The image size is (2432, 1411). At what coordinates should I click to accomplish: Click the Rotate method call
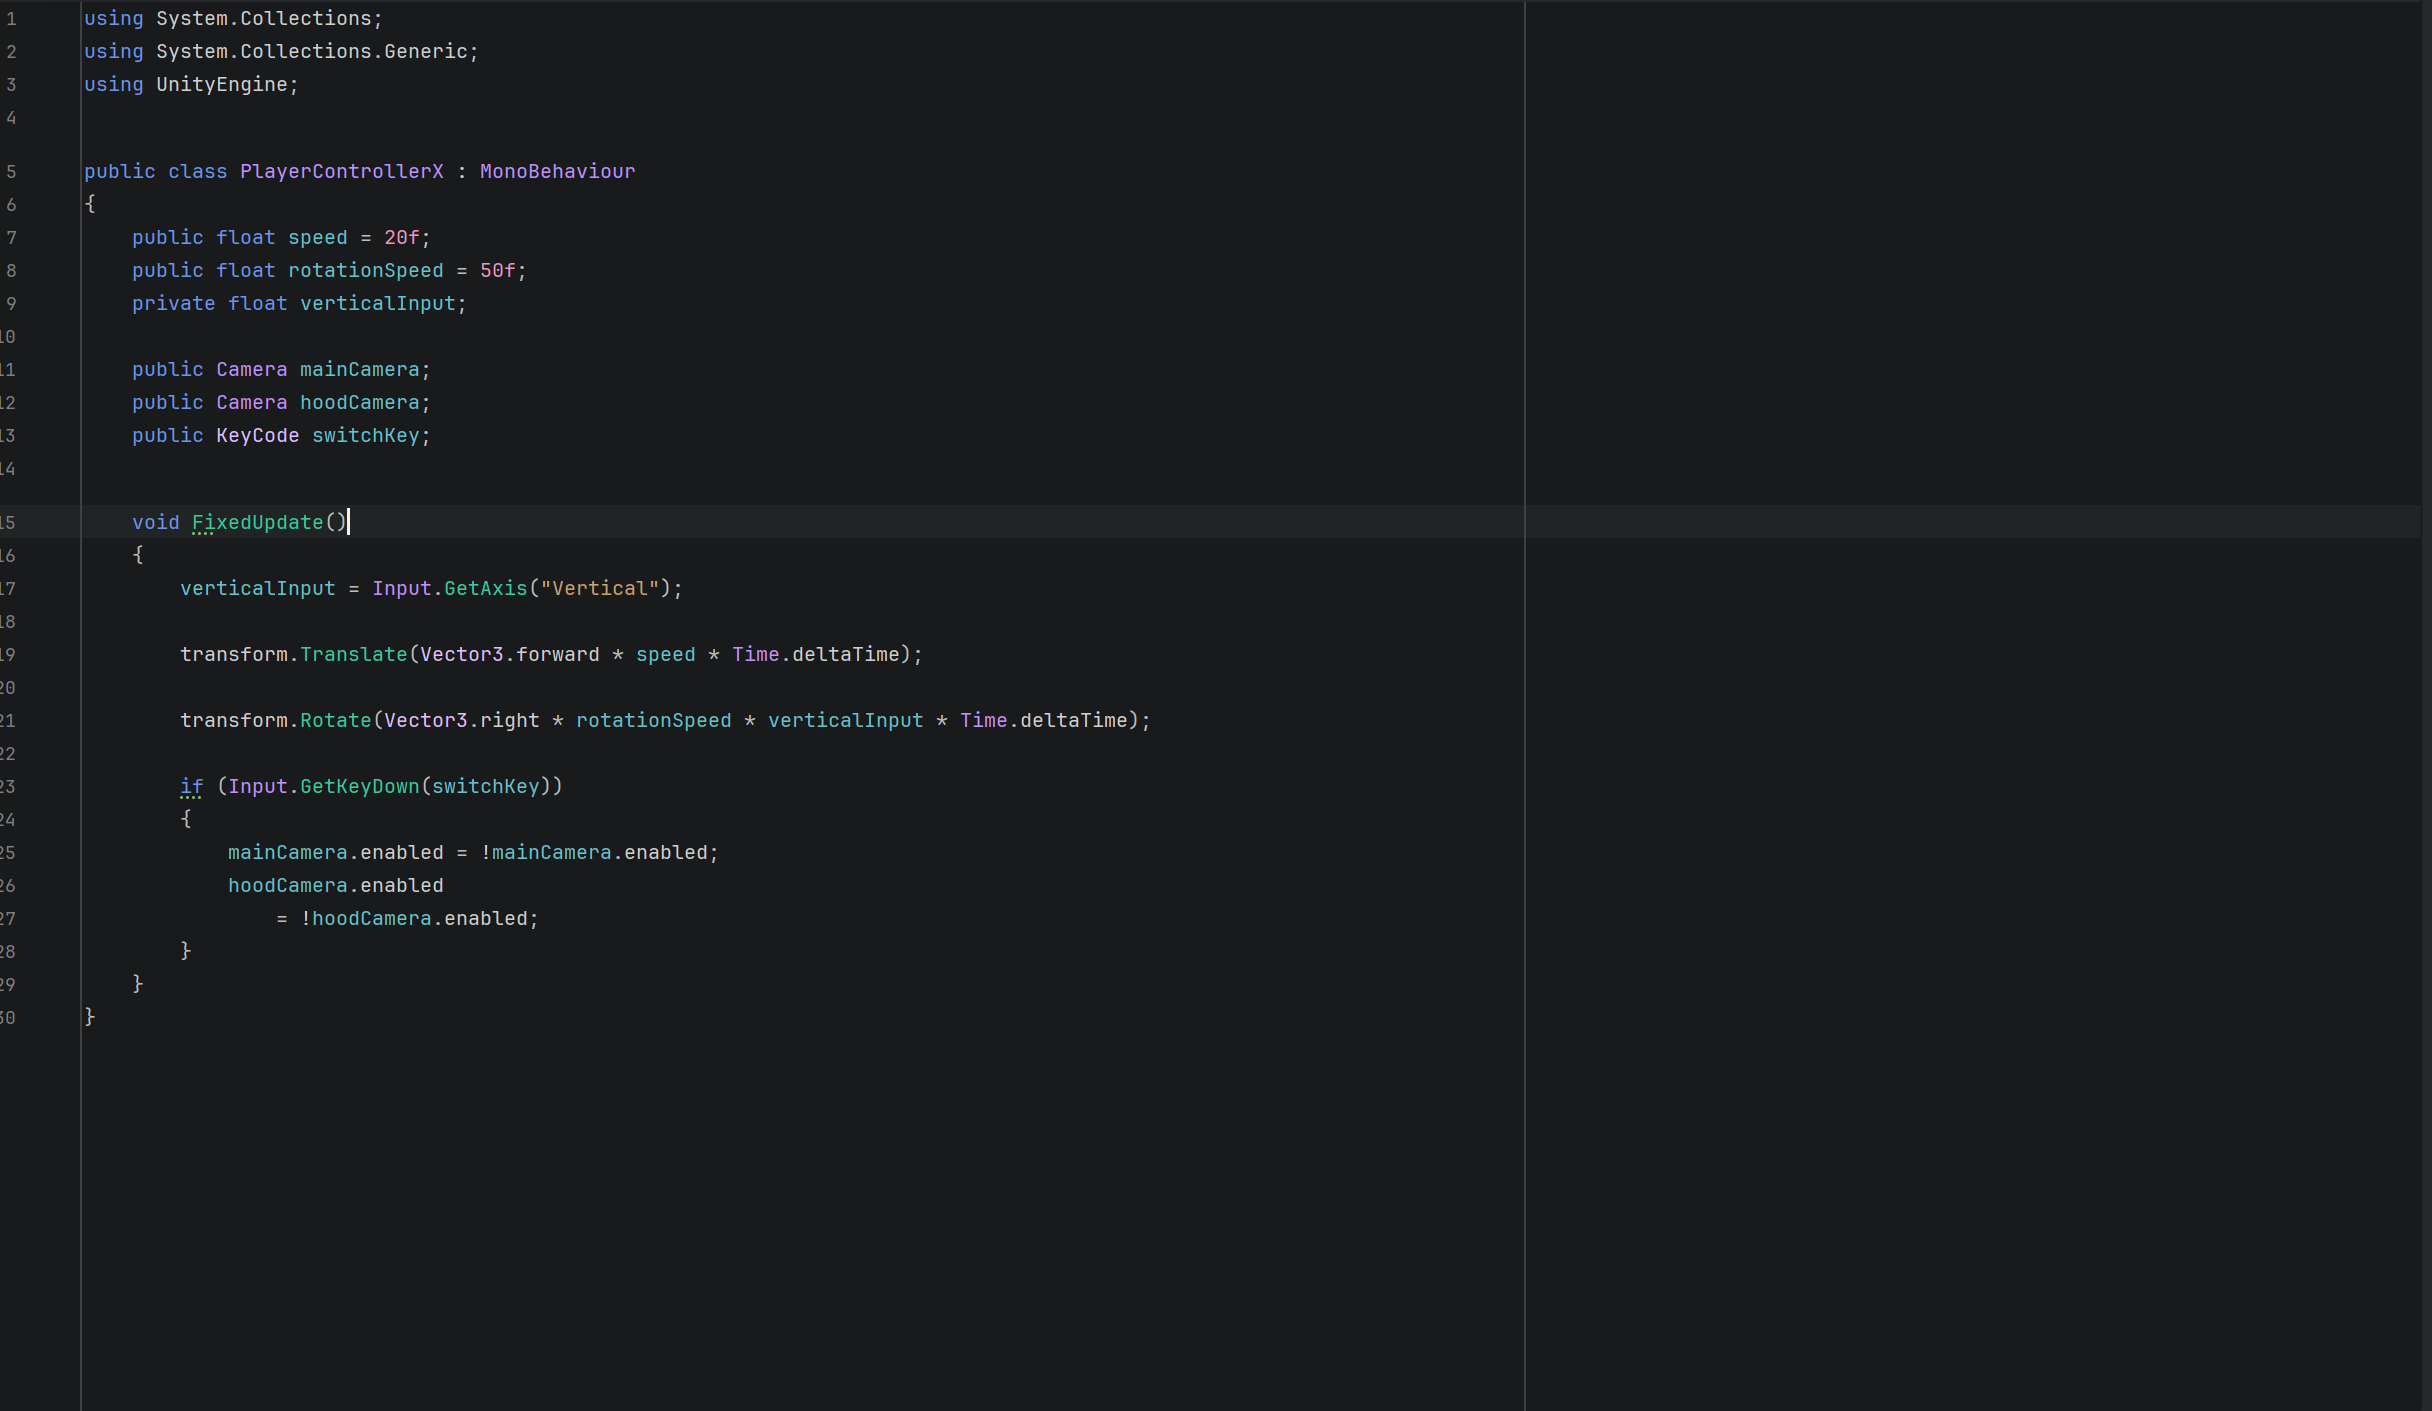tap(335, 720)
